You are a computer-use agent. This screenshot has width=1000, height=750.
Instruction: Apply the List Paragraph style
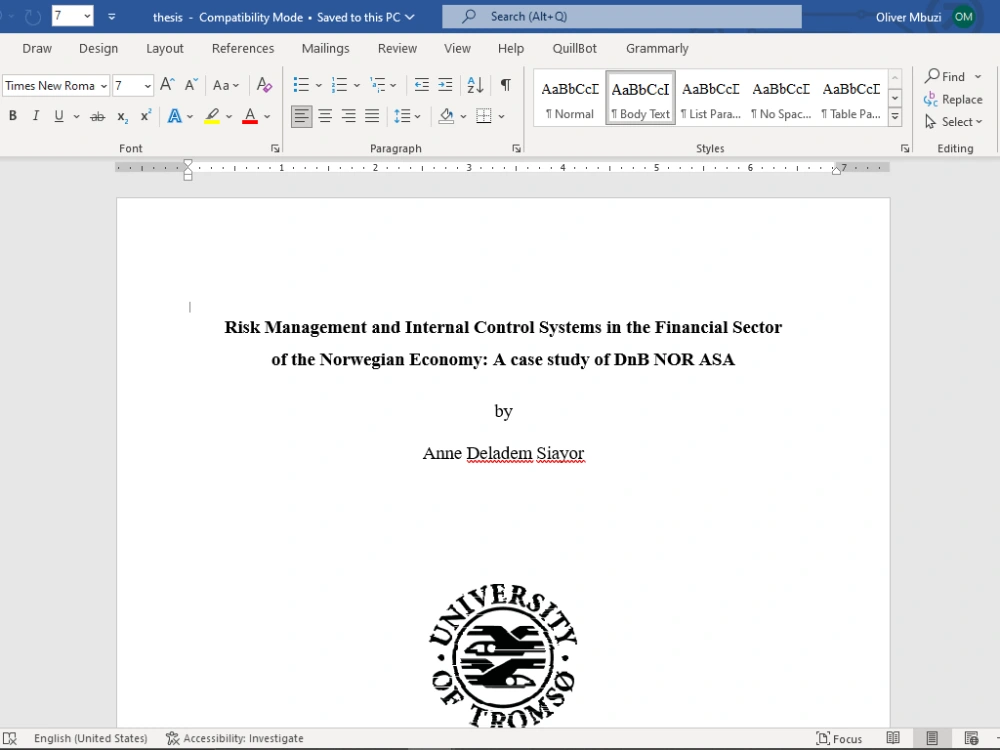pyautogui.click(x=710, y=98)
